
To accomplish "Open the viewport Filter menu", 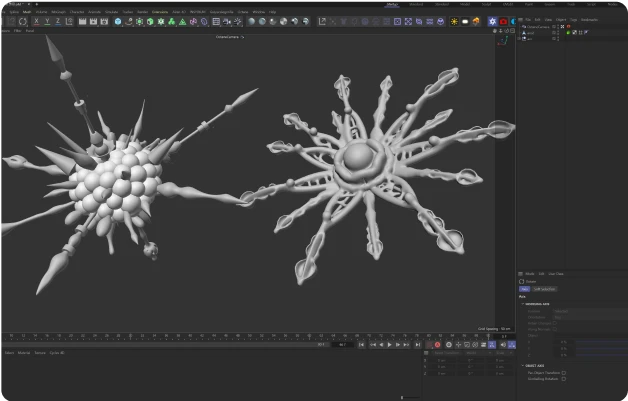I will 18,30.
